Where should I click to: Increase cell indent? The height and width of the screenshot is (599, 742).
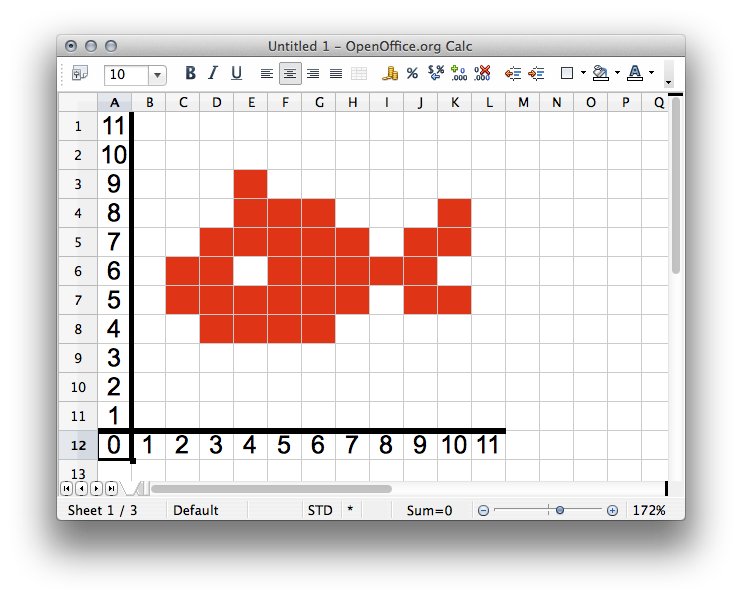pos(536,73)
